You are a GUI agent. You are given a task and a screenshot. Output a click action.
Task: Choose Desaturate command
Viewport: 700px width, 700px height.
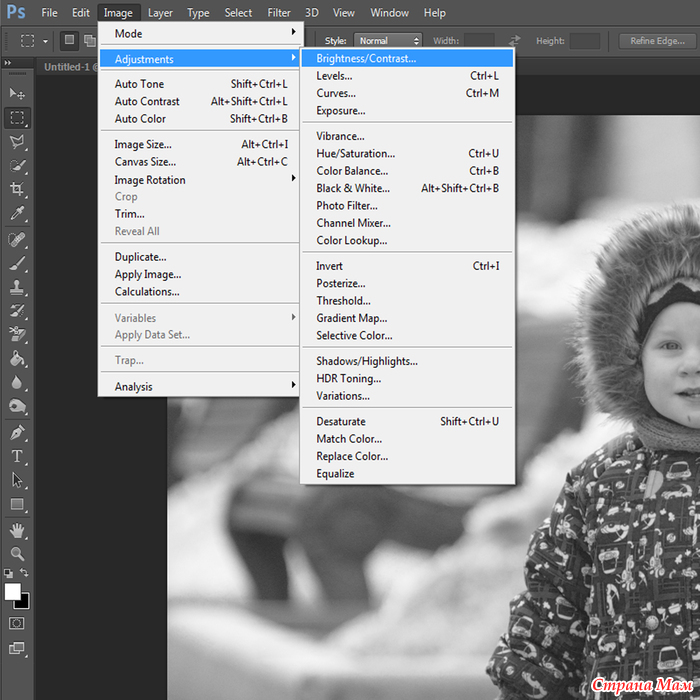coord(407,421)
